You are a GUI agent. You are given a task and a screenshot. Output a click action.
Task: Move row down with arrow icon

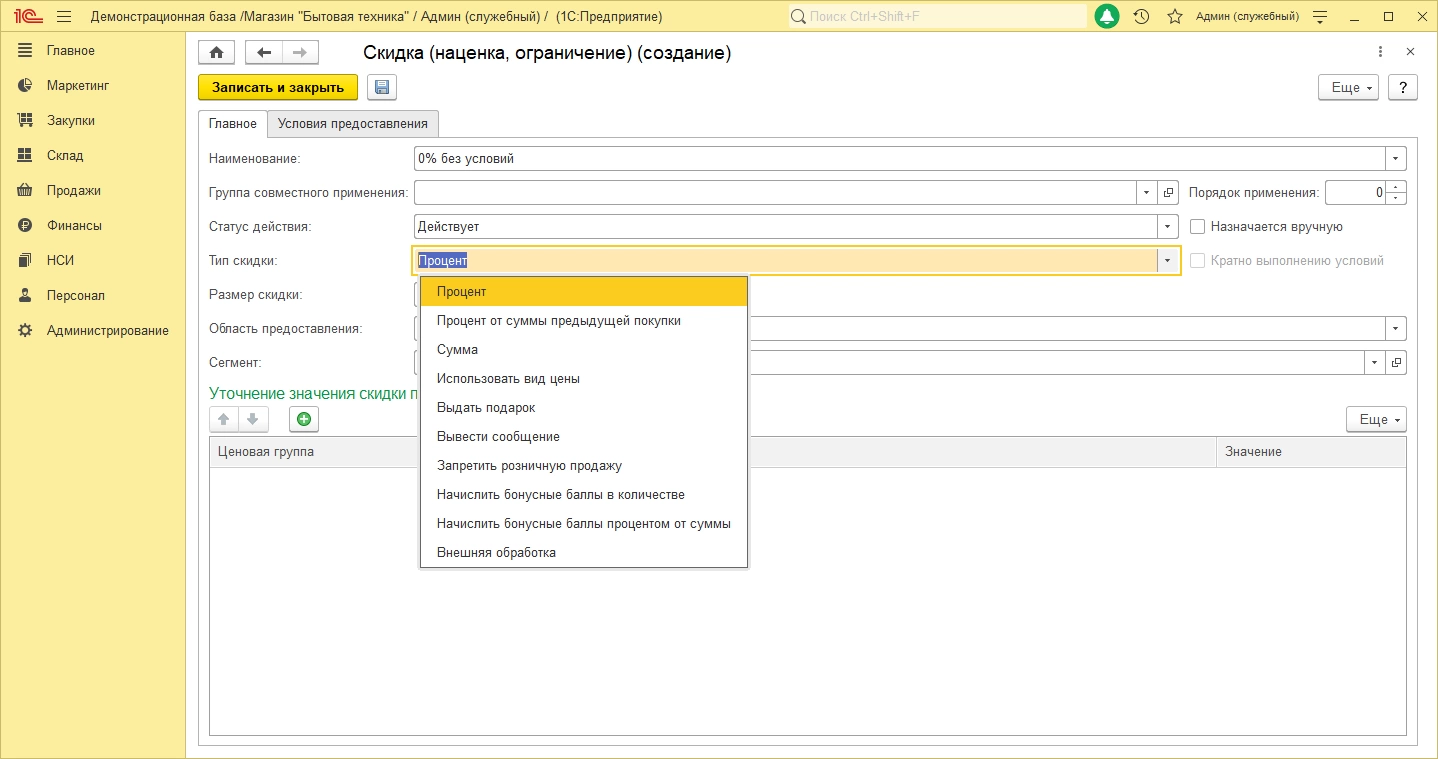pyautogui.click(x=253, y=420)
